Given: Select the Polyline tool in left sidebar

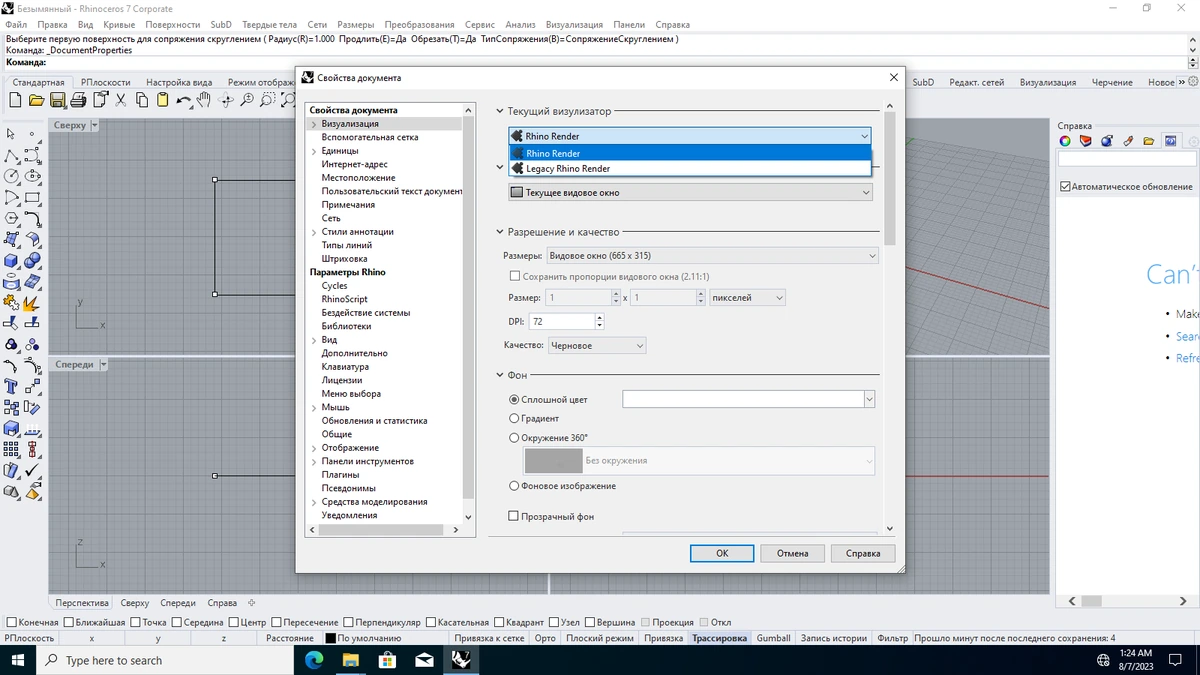Looking at the screenshot, I should click(11, 155).
